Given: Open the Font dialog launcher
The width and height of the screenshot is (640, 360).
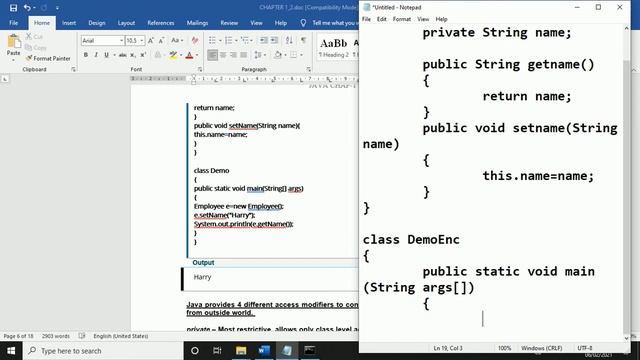Looking at the screenshot, I should click(200, 69).
